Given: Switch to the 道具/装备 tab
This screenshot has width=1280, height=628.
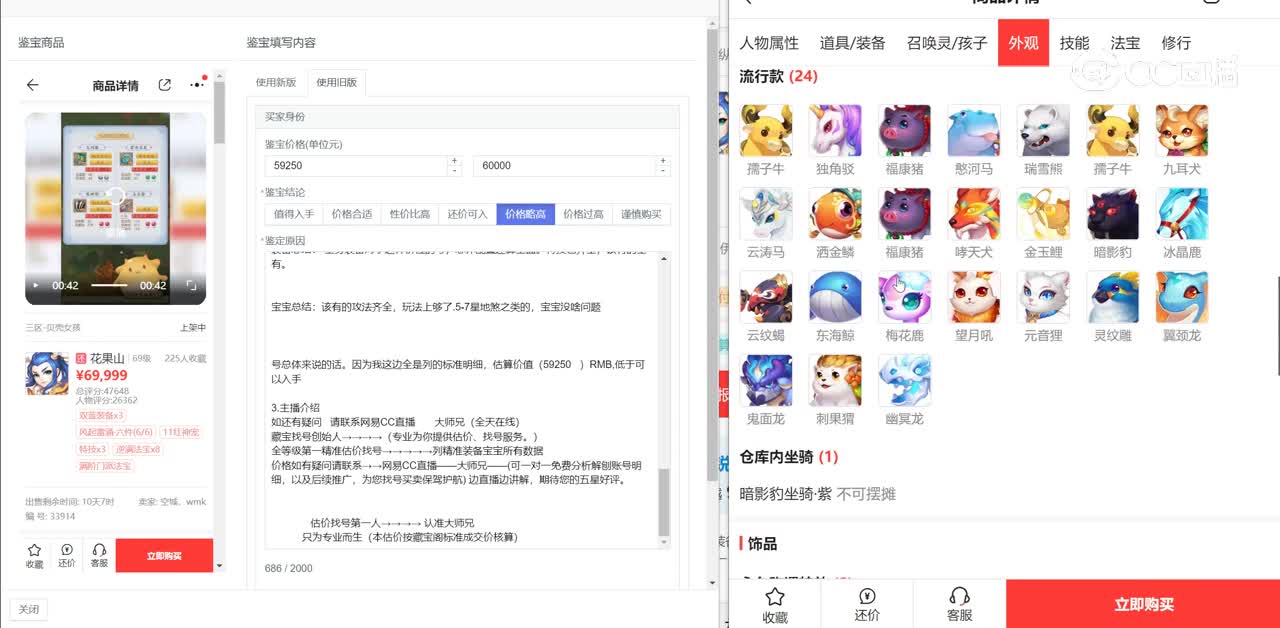Looking at the screenshot, I should [x=853, y=43].
